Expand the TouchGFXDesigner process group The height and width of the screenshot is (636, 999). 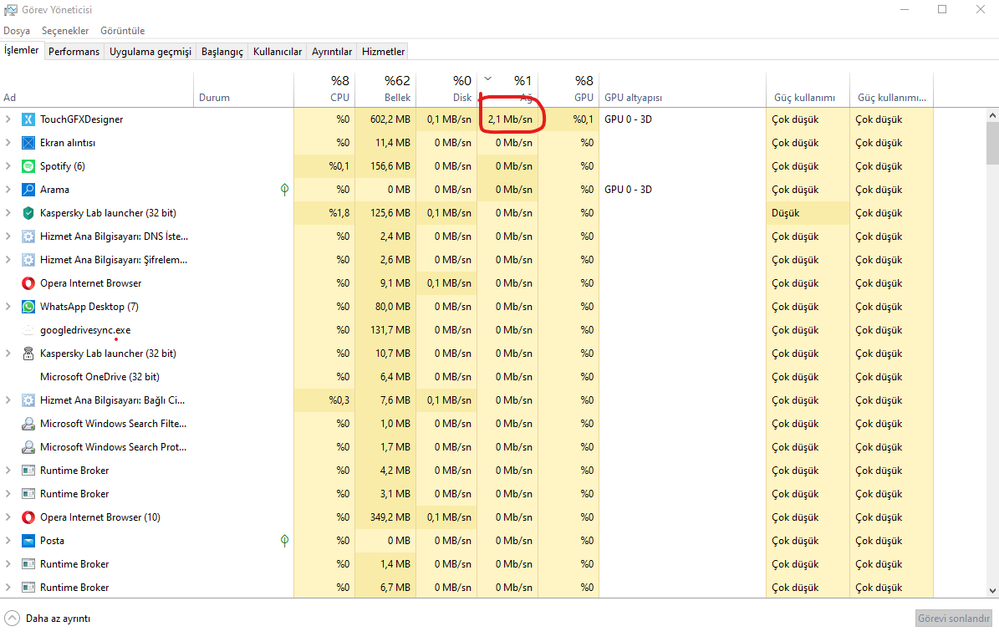[x=8, y=119]
